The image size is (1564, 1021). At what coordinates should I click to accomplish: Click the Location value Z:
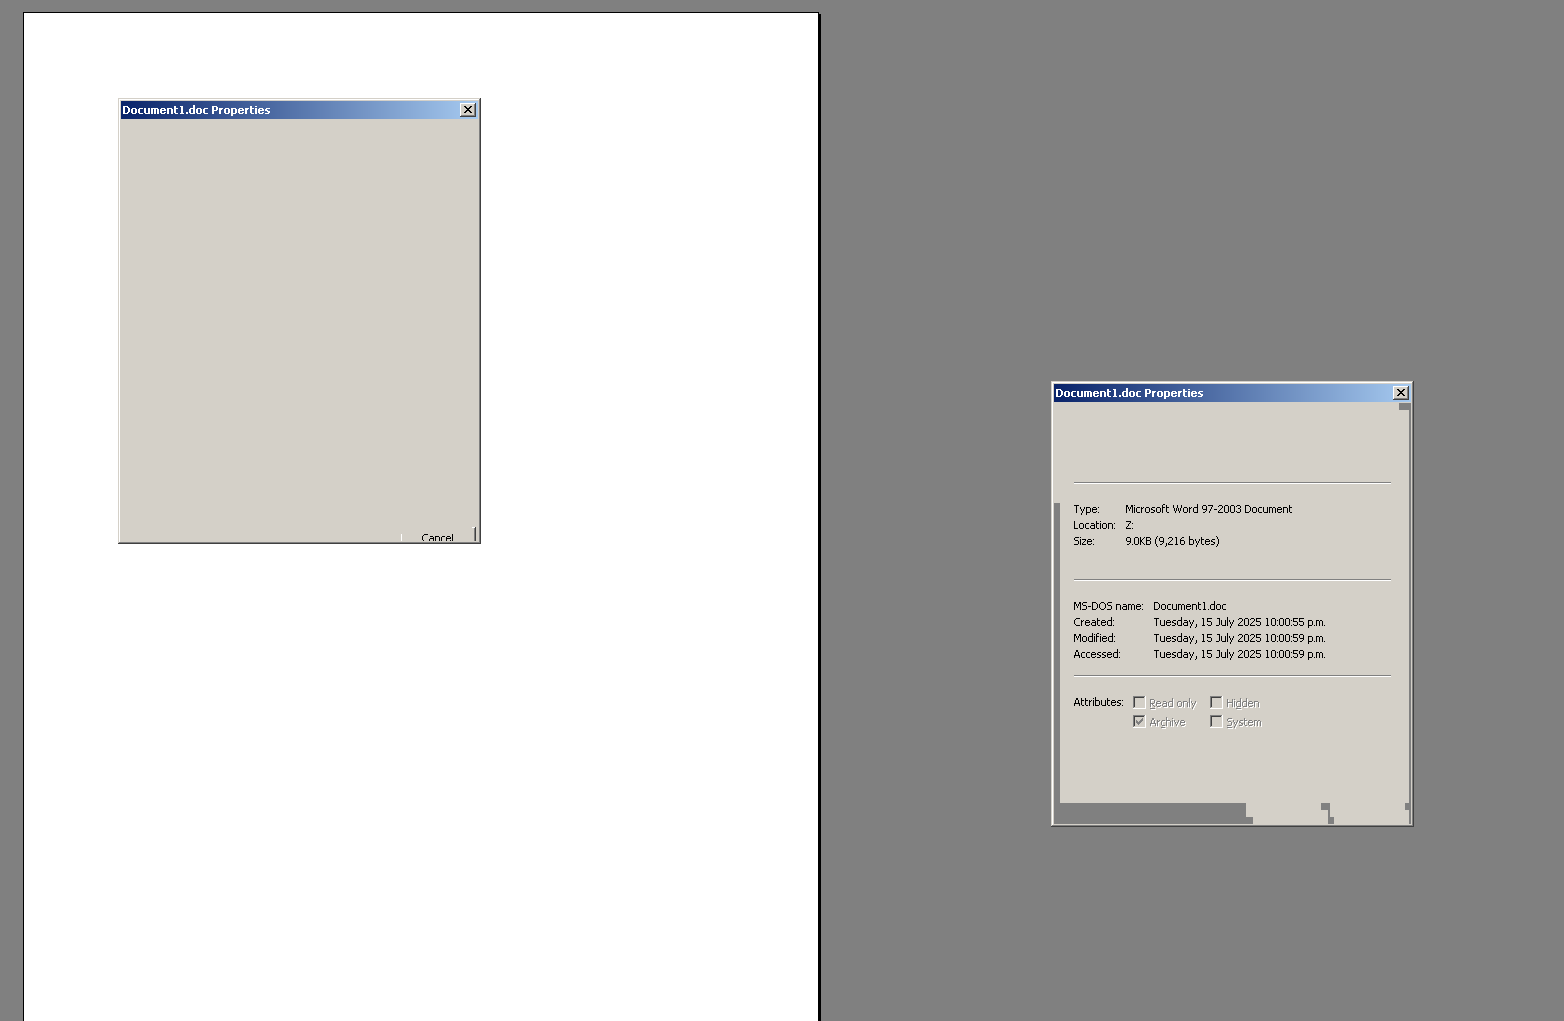(1129, 525)
